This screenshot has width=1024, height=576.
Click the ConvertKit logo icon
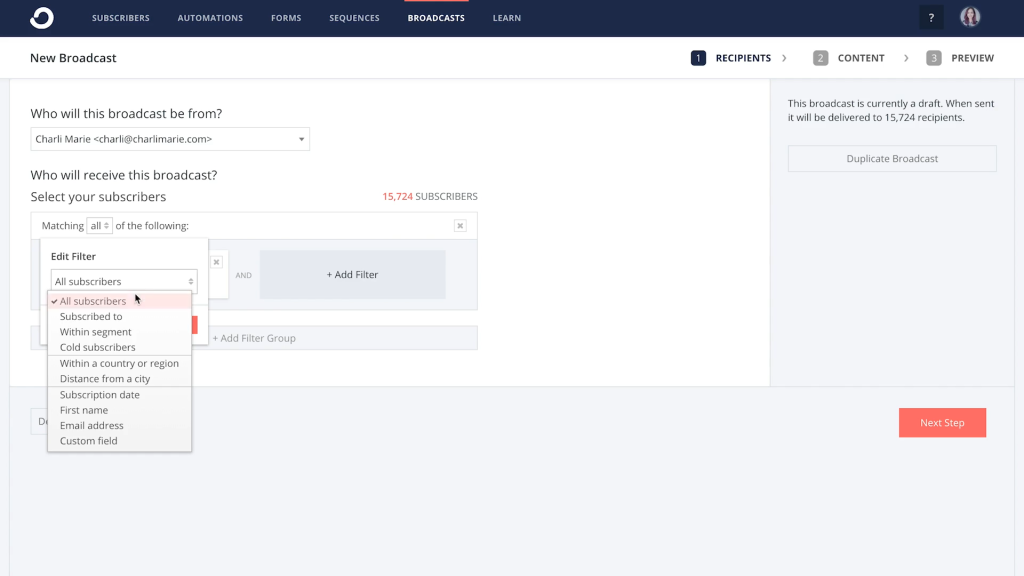(41, 18)
